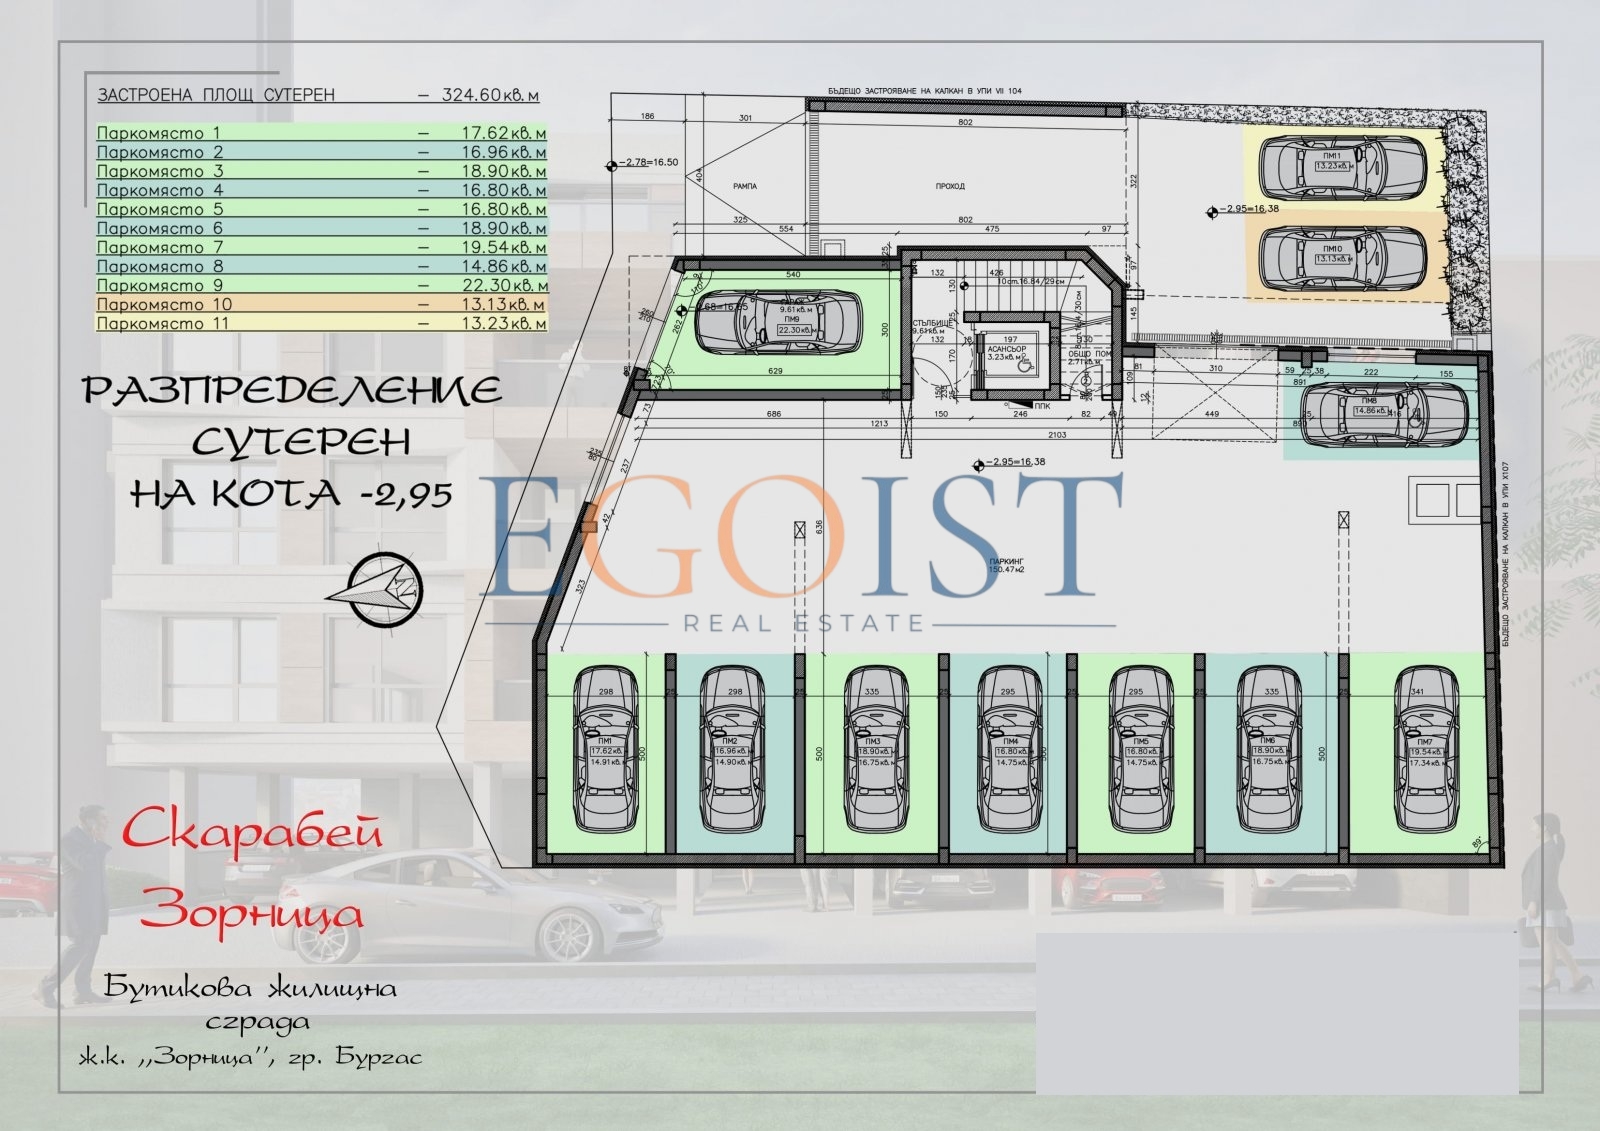
Task: Select the Паркомясто 11 yellow legend row
Action: tap(321, 323)
